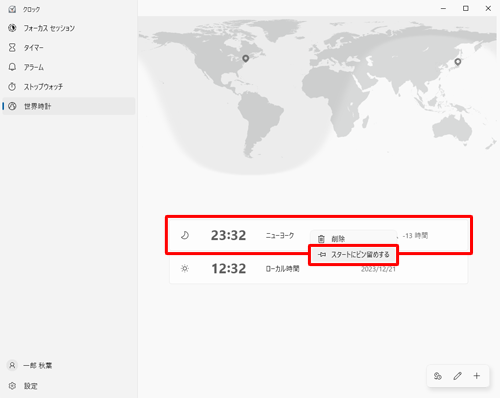Select the ローカル時間 12:32 clock row

click(x=319, y=268)
